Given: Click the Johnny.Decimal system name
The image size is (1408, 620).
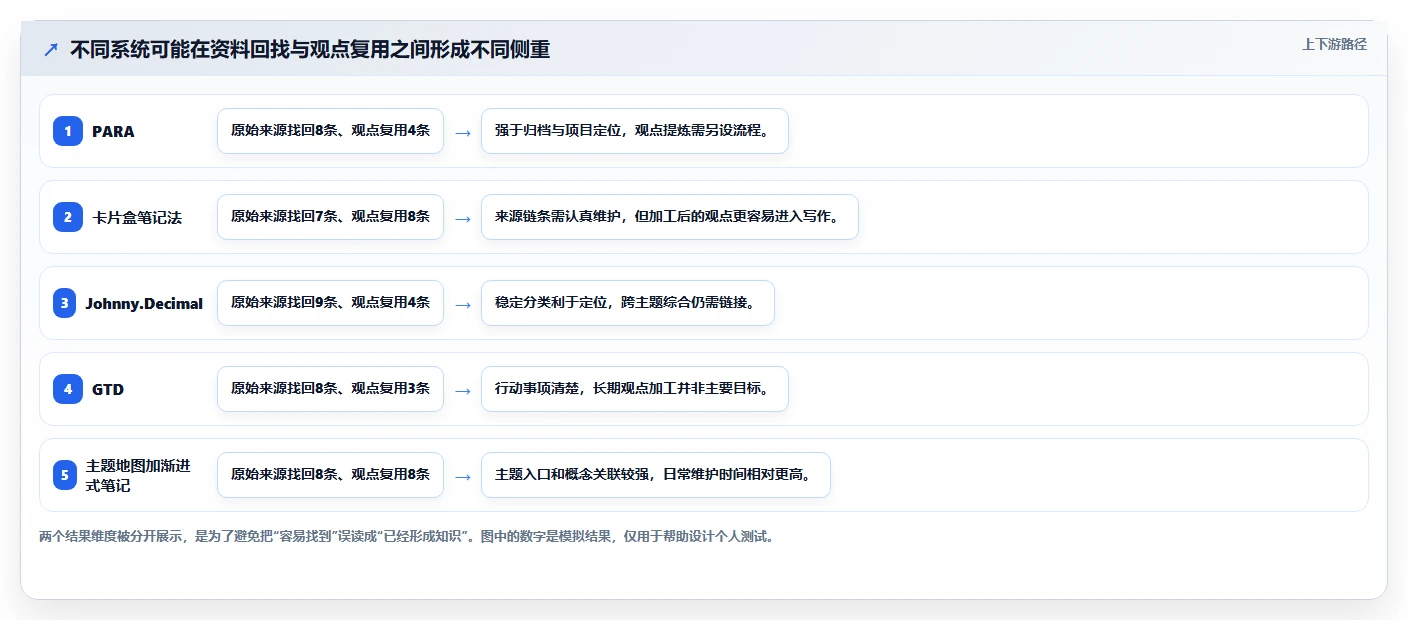Looking at the screenshot, I should tap(144, 303).
